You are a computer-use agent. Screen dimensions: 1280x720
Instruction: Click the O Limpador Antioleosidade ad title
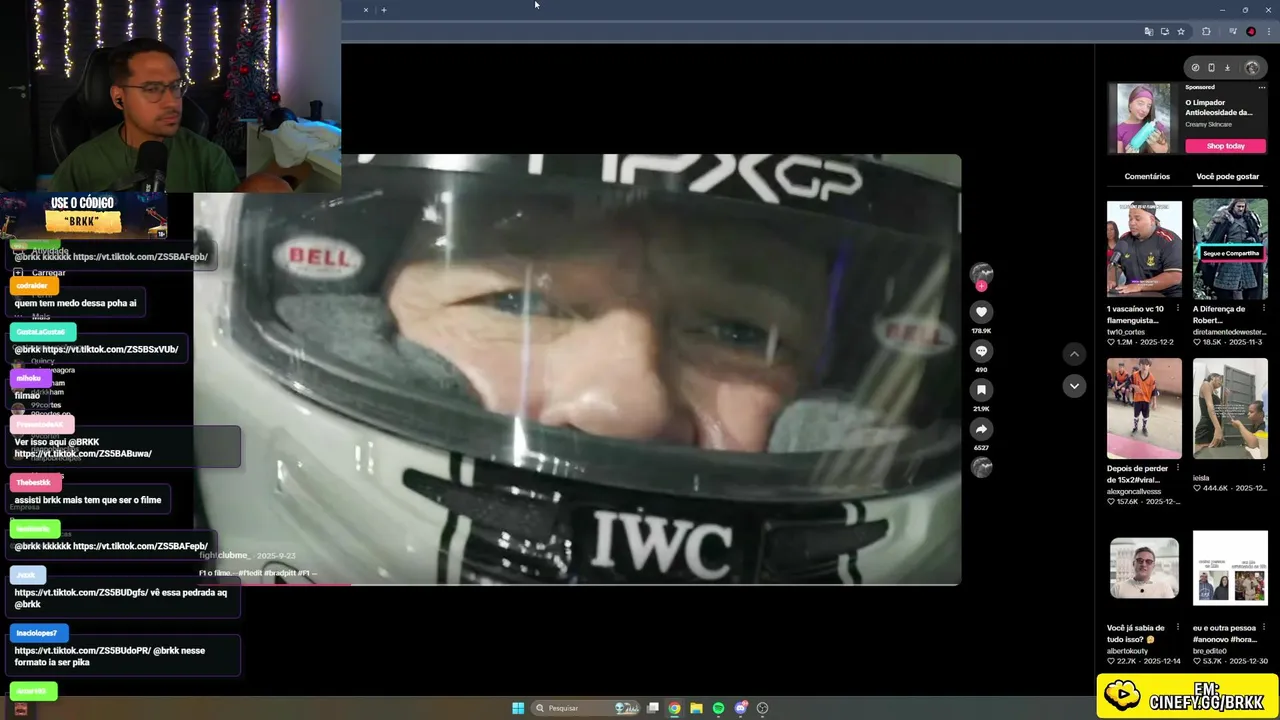1219,107
